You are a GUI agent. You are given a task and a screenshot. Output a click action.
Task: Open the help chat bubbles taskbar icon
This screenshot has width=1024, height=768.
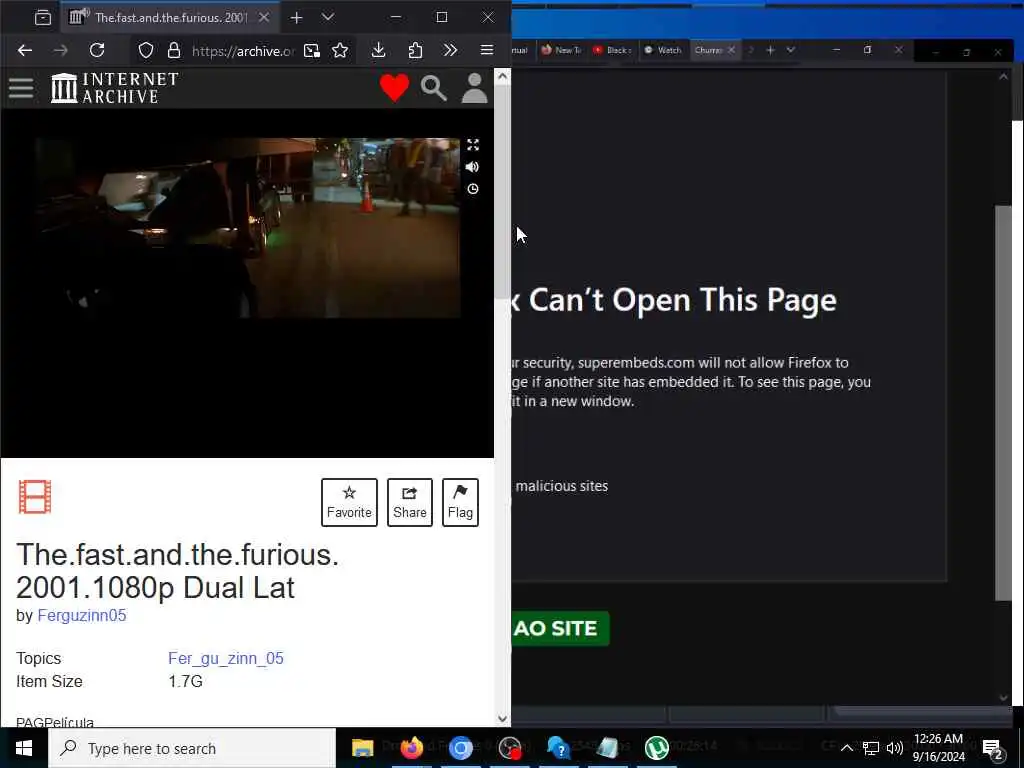(x=559, y=748)
